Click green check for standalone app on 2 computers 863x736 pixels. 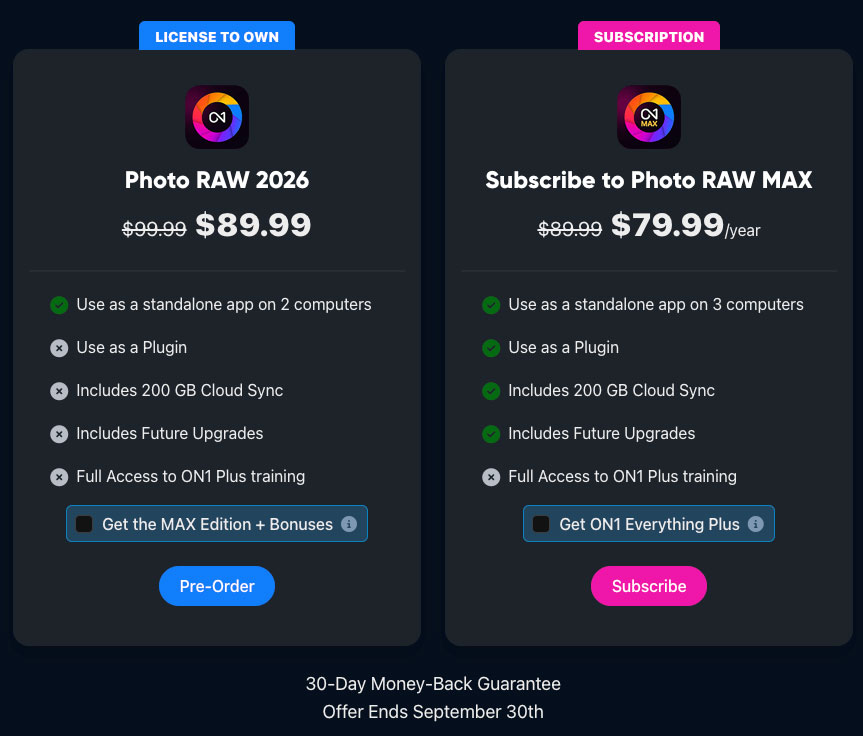point(59,305)
